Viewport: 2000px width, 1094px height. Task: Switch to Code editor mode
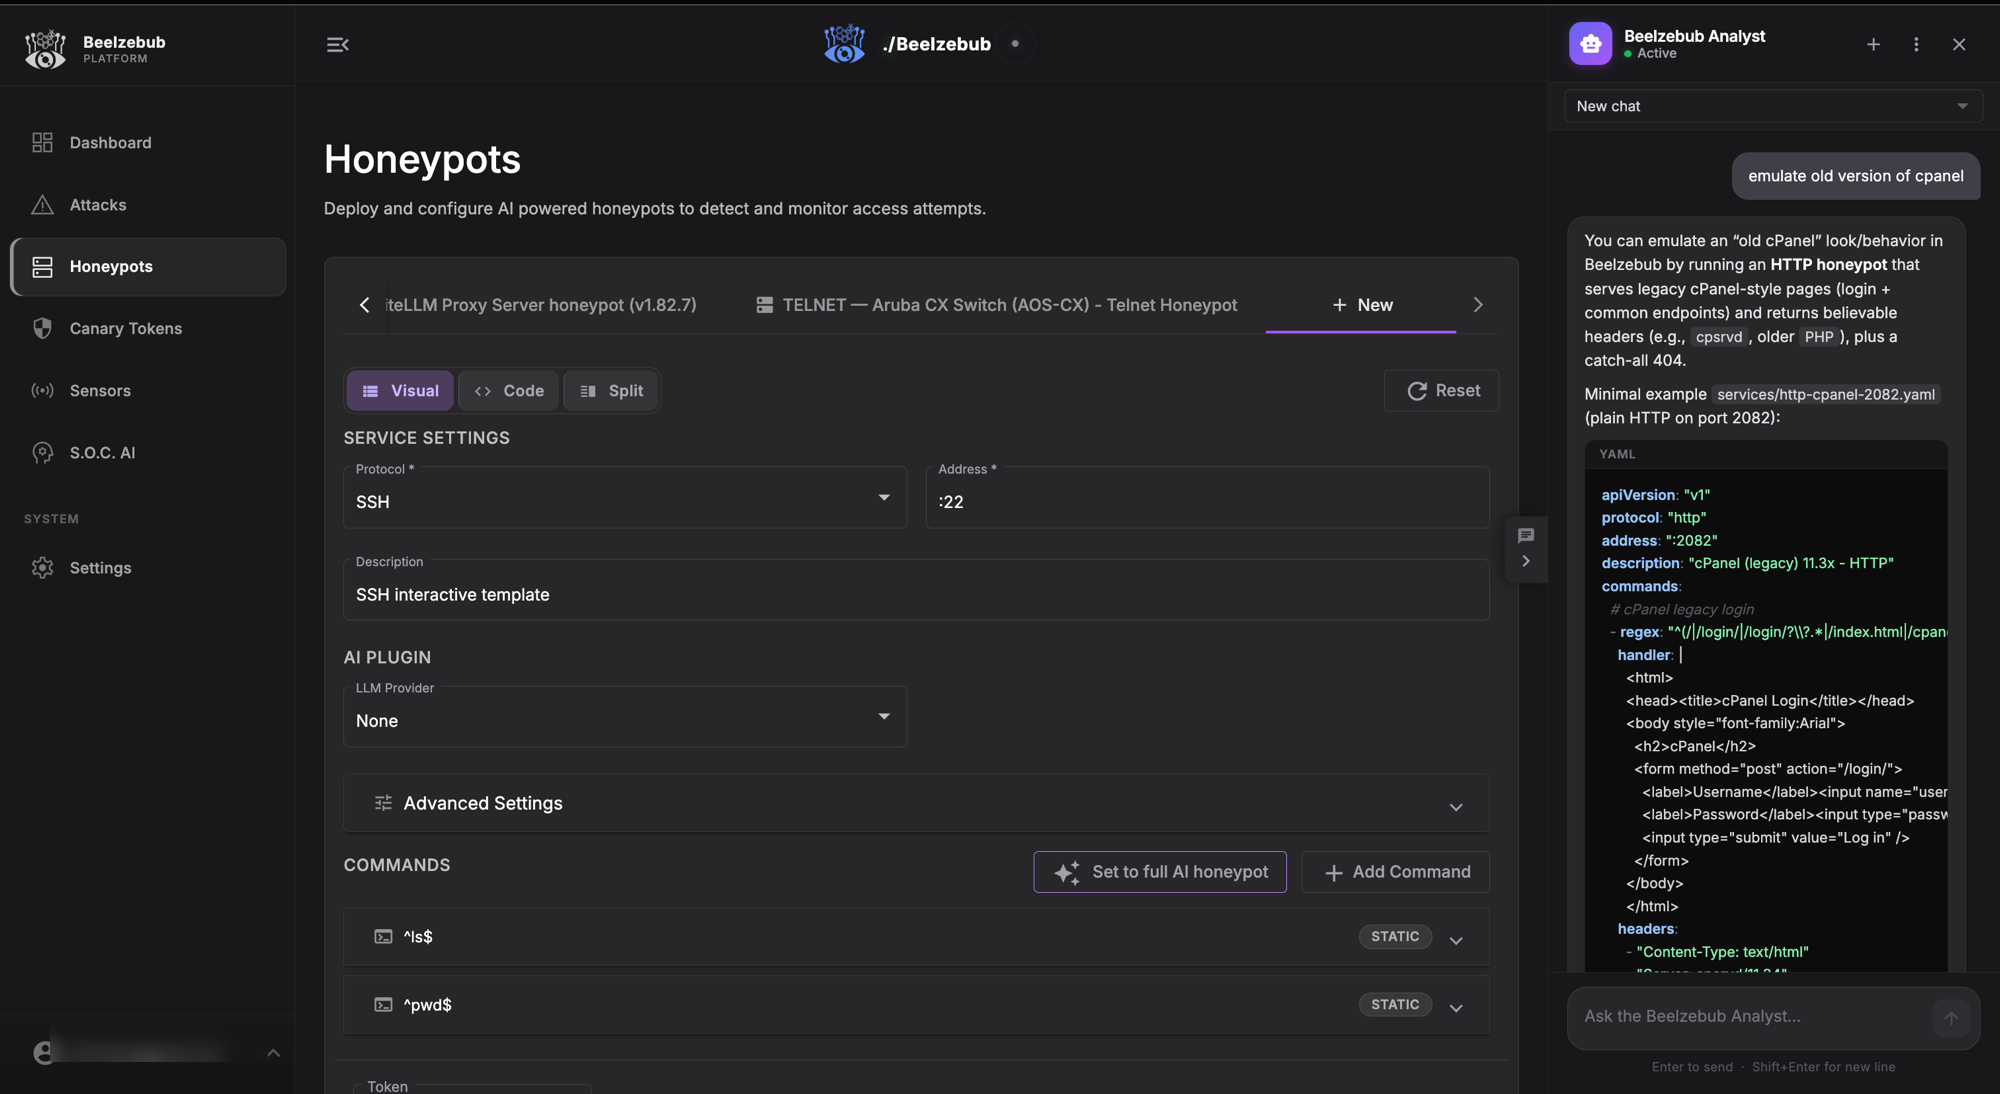point(509,391)
